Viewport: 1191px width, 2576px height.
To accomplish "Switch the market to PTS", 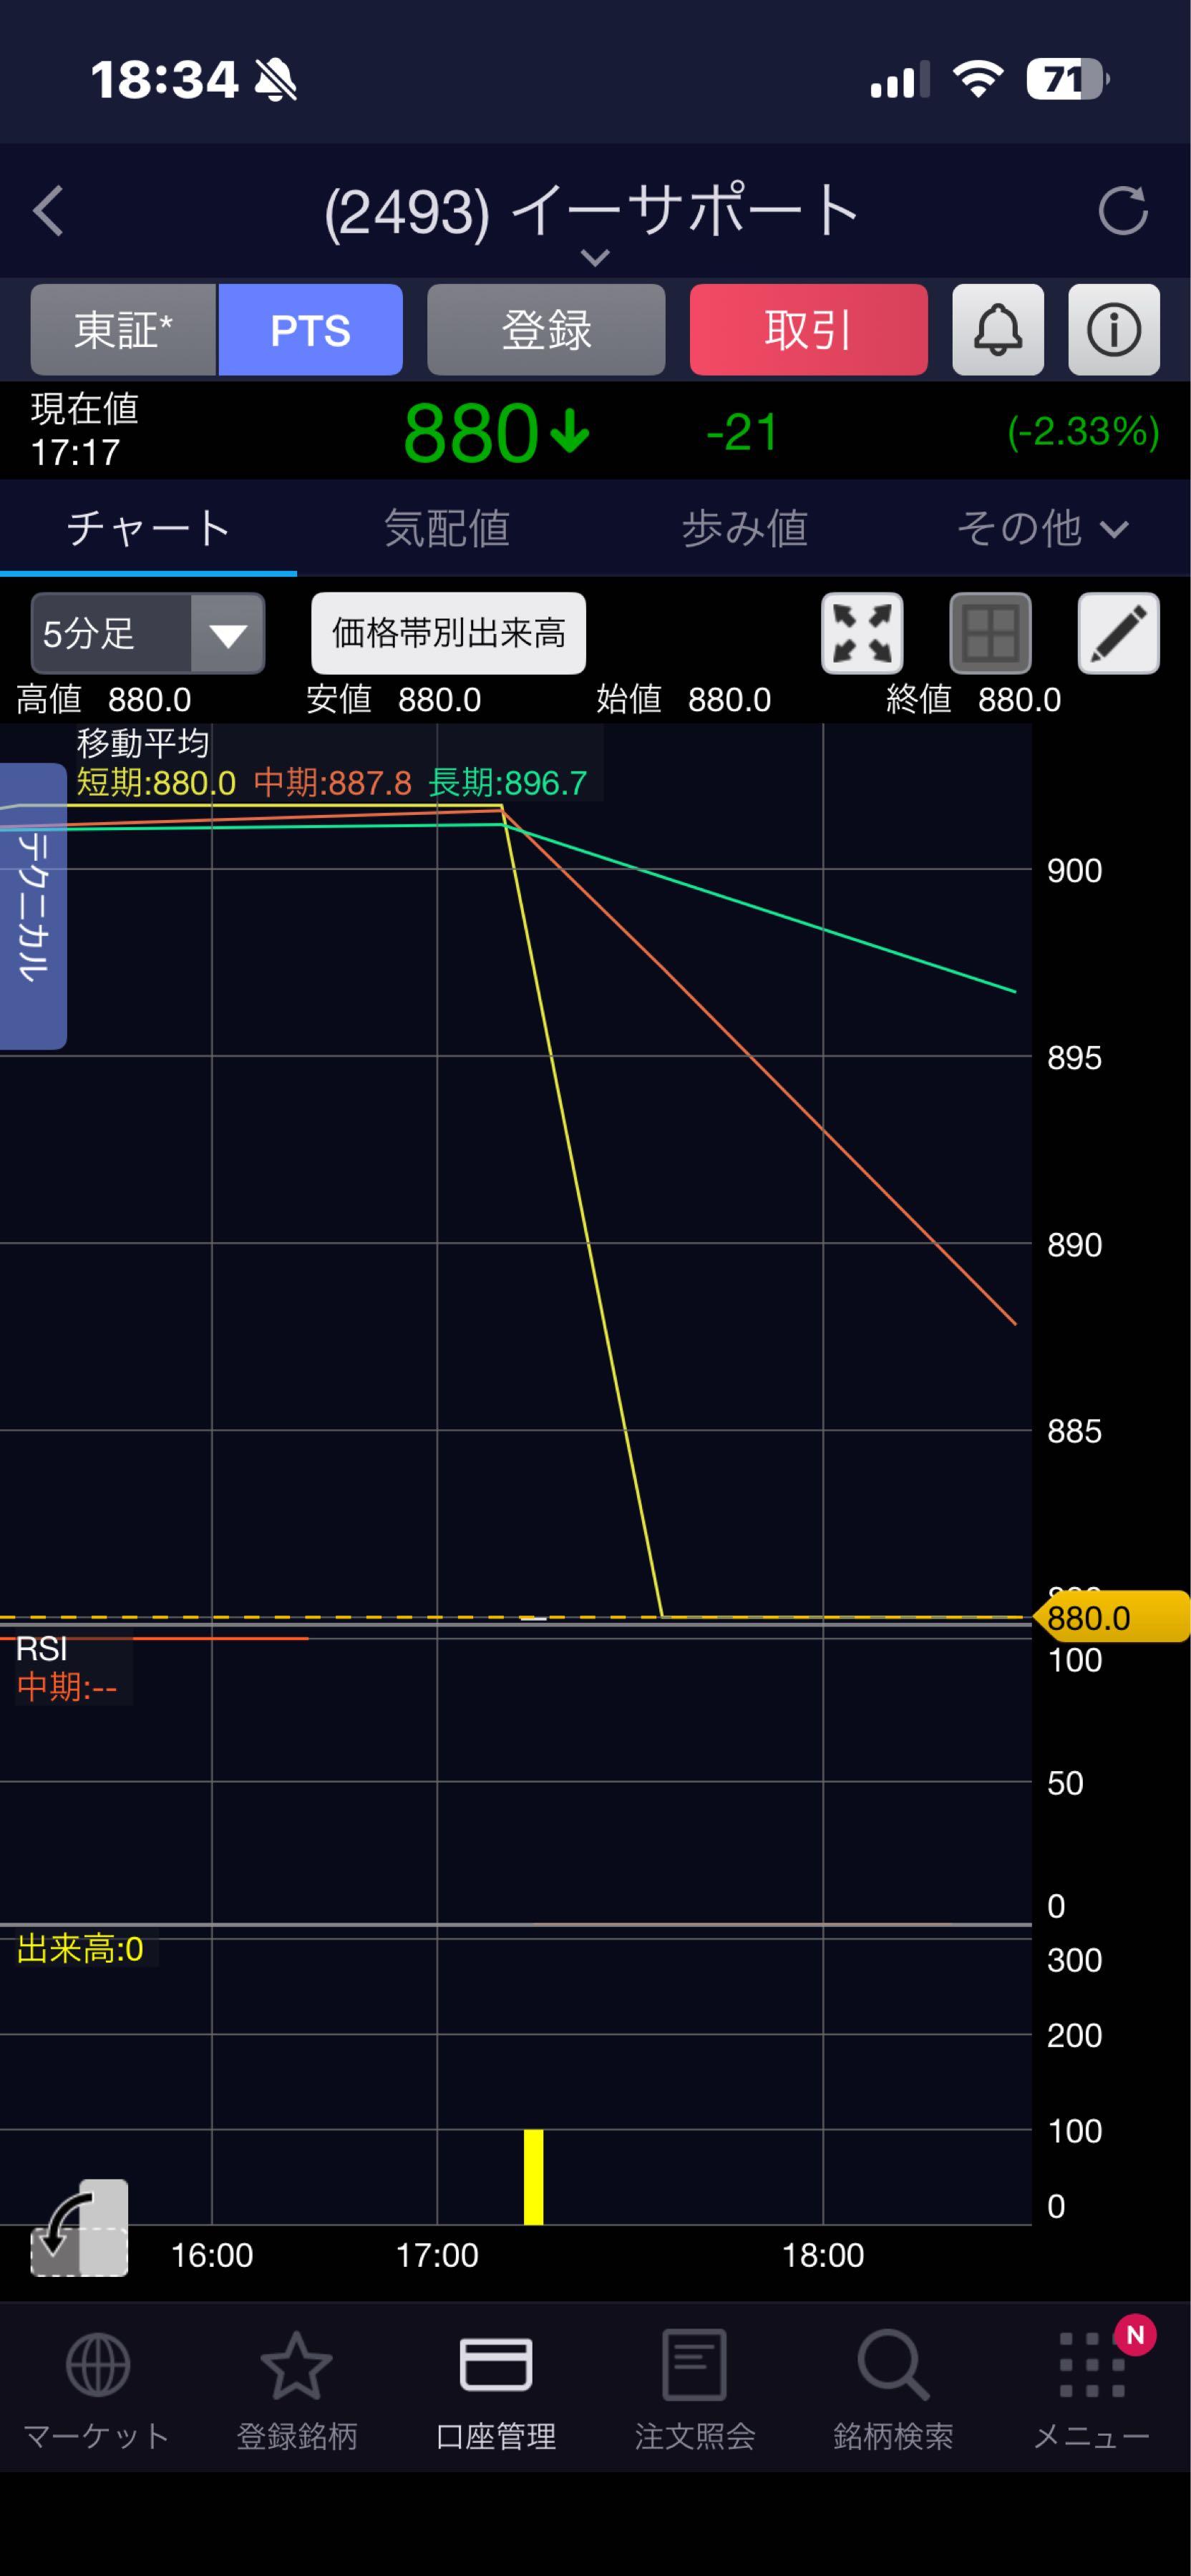I will click(310, 330).
